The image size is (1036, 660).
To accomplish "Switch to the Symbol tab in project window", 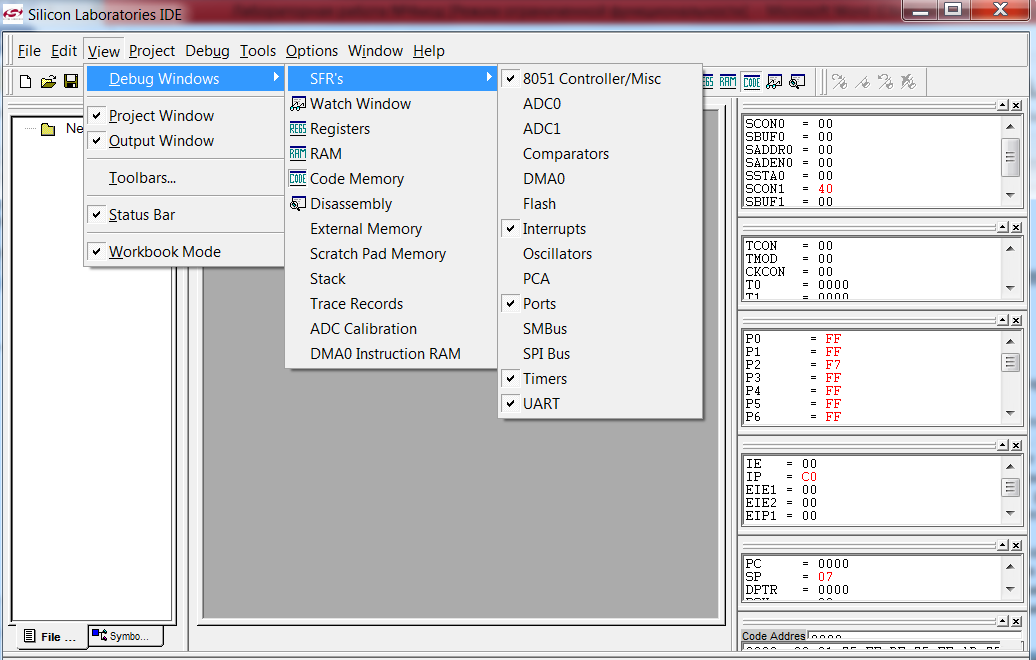I will tap(126, 636).
